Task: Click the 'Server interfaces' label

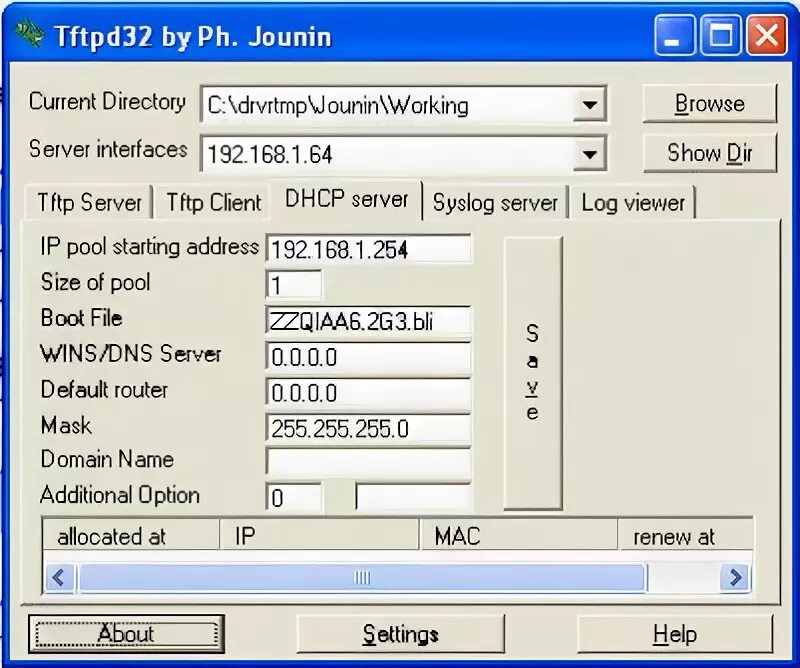Action: 108,149
